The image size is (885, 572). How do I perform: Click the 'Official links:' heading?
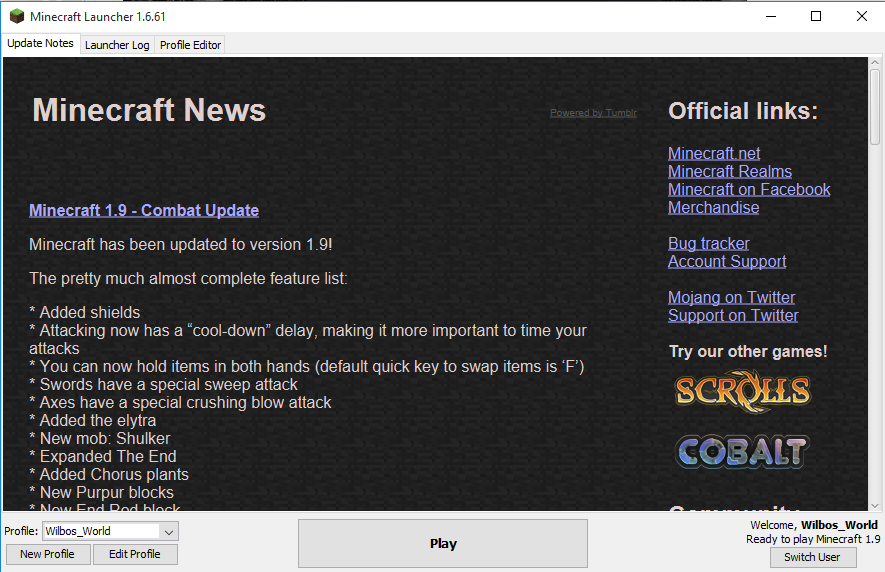coord(743,111)
